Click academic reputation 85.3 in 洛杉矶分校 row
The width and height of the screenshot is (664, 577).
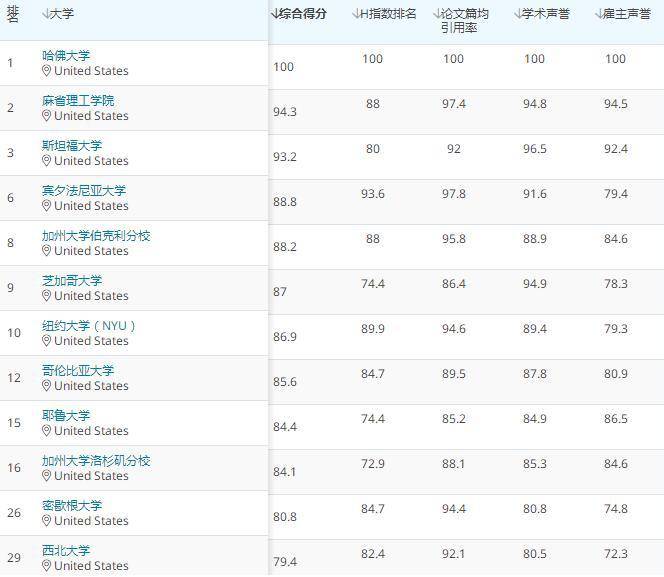[534, 464]
